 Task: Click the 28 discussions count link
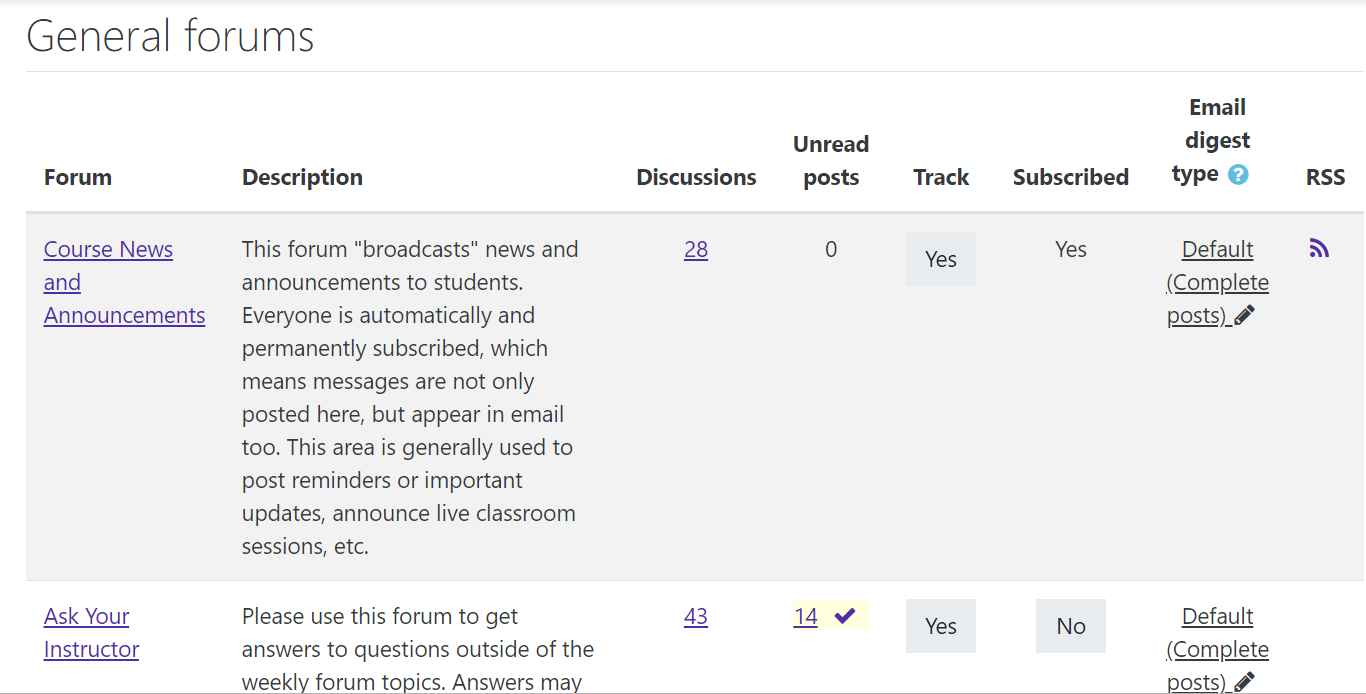coord(696,249)
